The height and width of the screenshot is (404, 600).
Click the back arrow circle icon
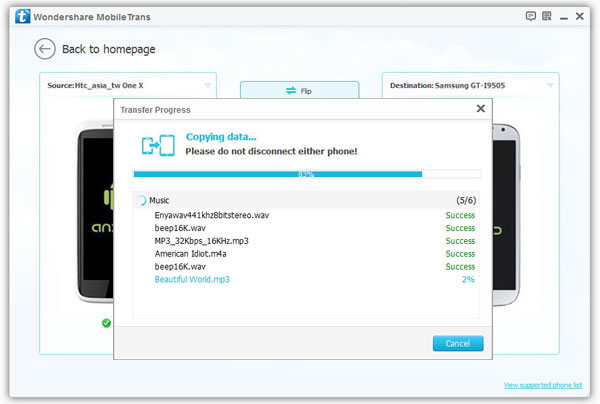pos(45,49)
